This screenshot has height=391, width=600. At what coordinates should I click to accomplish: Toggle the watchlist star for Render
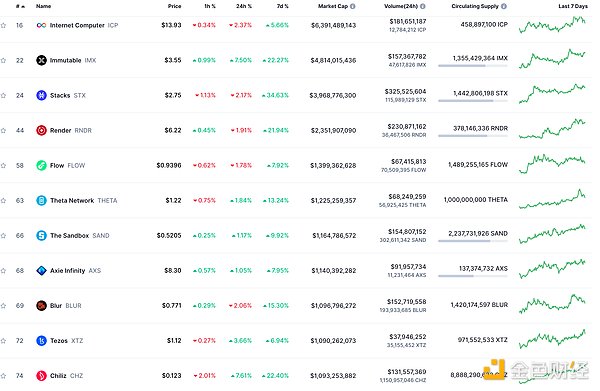pos(3,130)
